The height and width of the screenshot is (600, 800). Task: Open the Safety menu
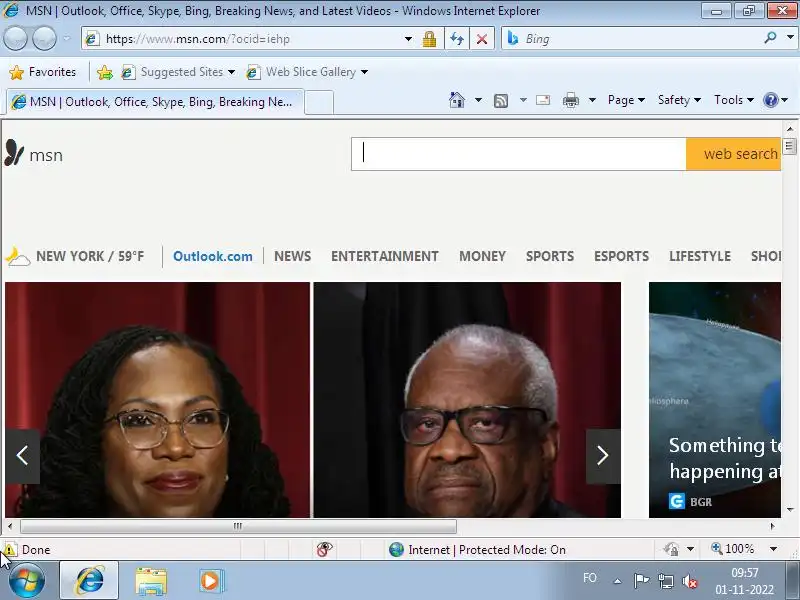pos(679,100)
